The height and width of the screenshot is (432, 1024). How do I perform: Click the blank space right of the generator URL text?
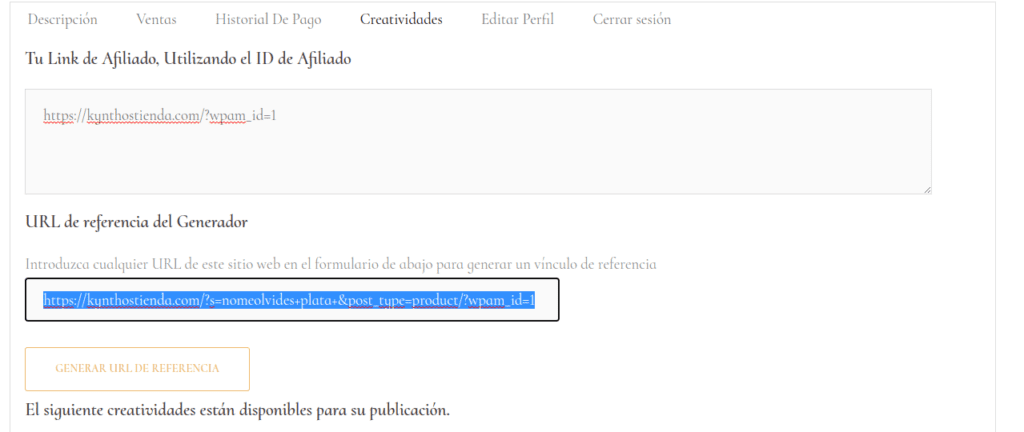pyautogui.click(x=547, y=300)
